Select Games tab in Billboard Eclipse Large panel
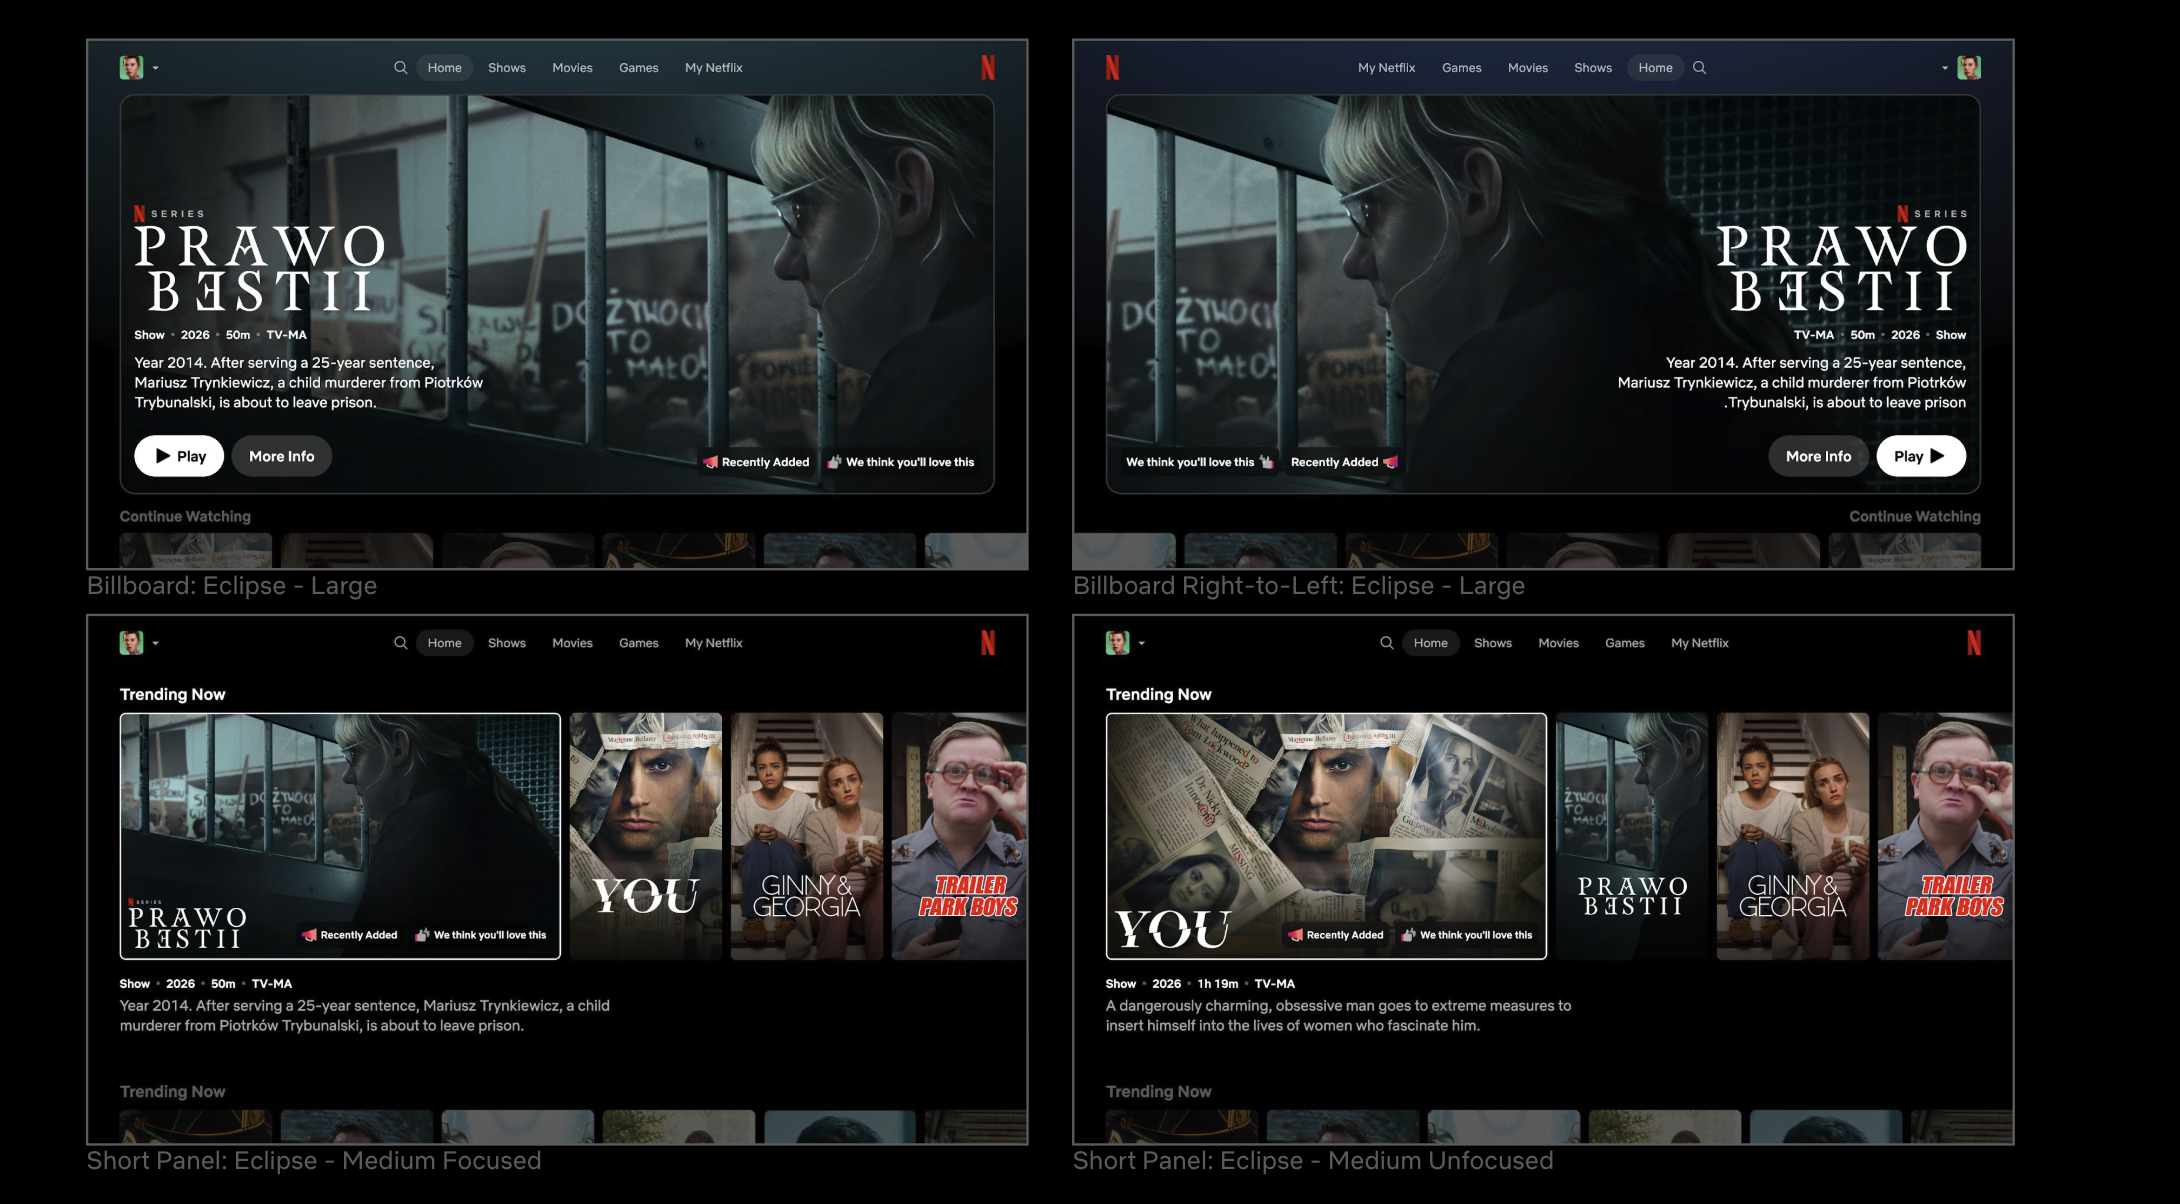2180x1204 pixels. (x=638, y=68)
